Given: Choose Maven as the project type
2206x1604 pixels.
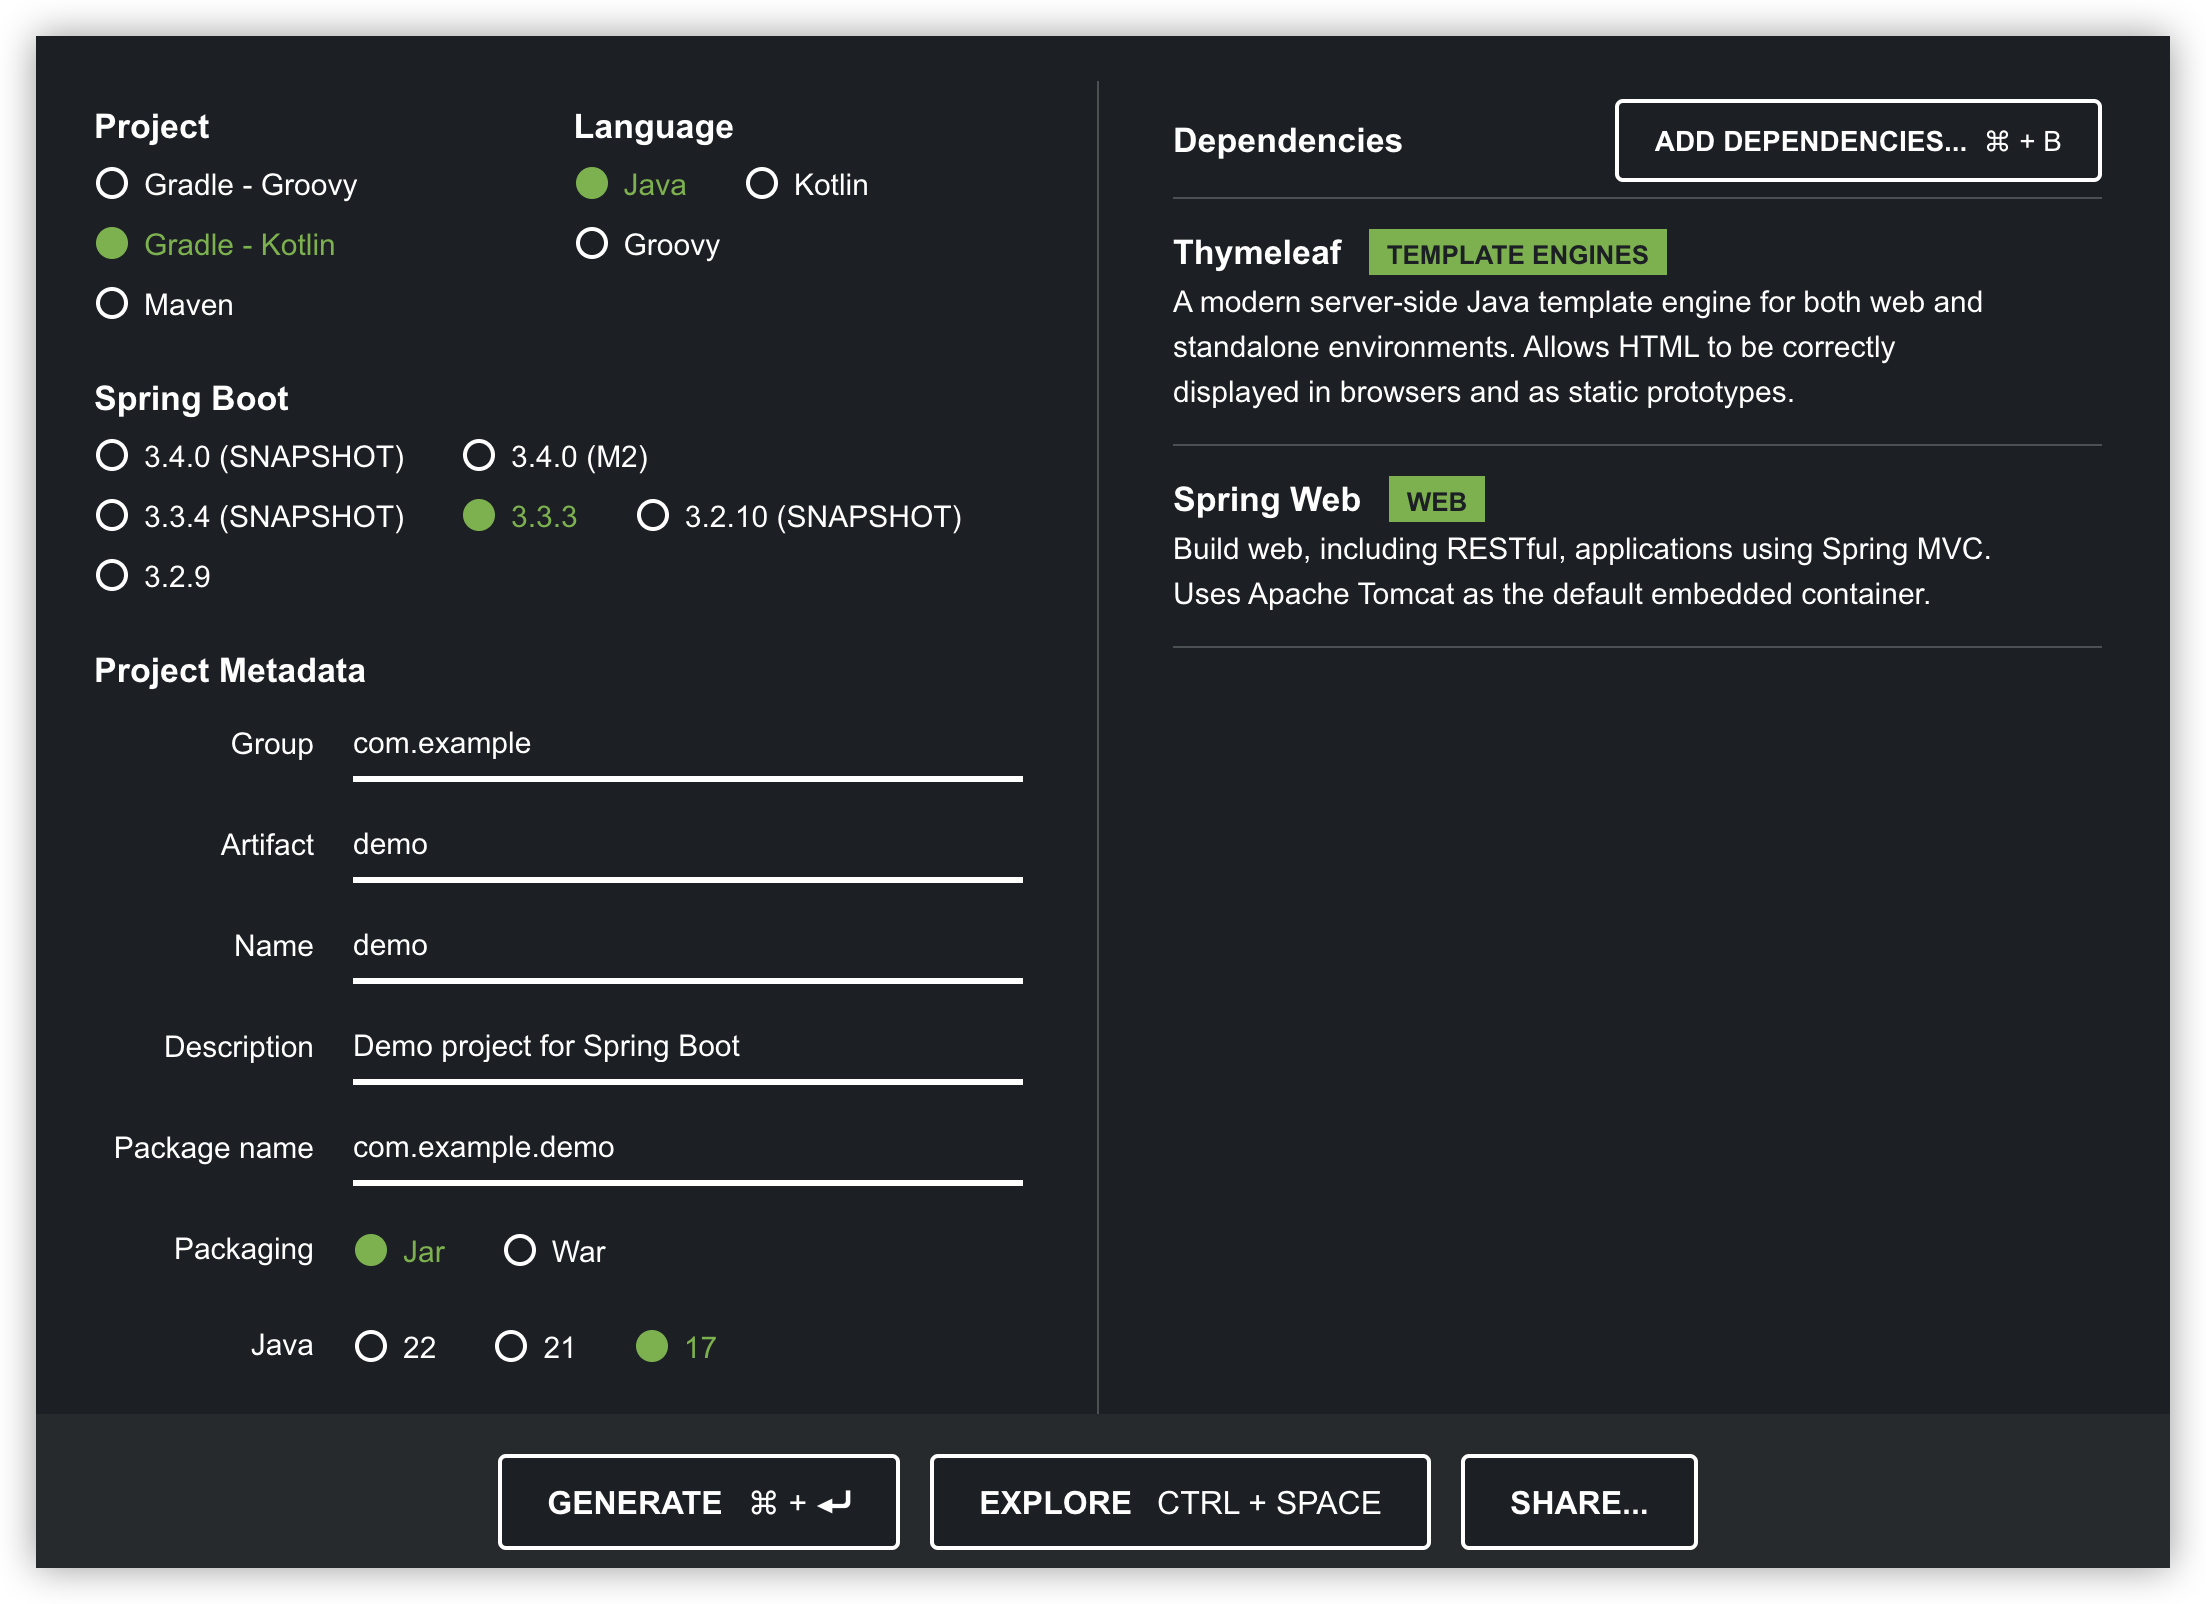Looking at the screenshot, I should pyautogui.click(x=112, y=304).
